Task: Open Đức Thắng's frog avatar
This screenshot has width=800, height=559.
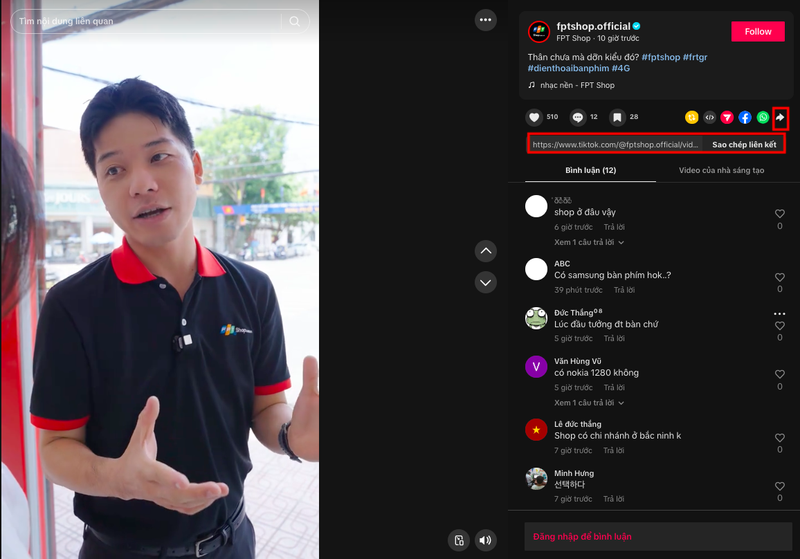Action: (x=536, y=318)
